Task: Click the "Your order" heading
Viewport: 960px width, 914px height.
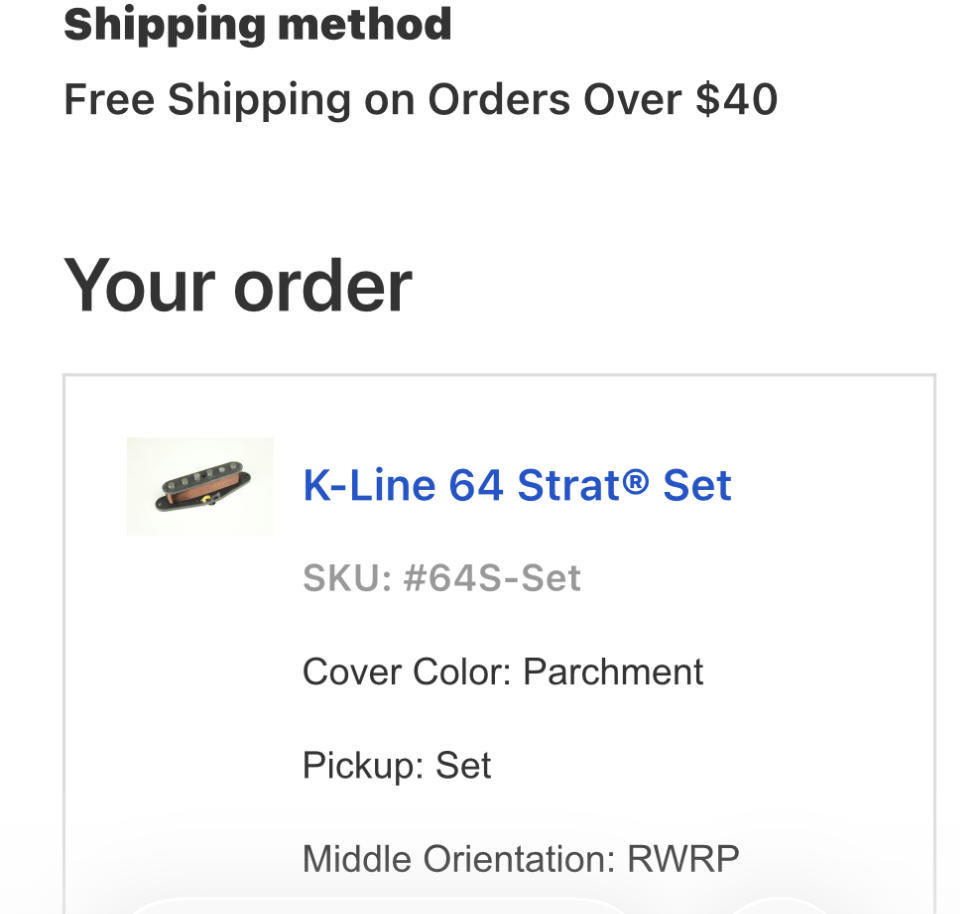Action: click(237, 286)
